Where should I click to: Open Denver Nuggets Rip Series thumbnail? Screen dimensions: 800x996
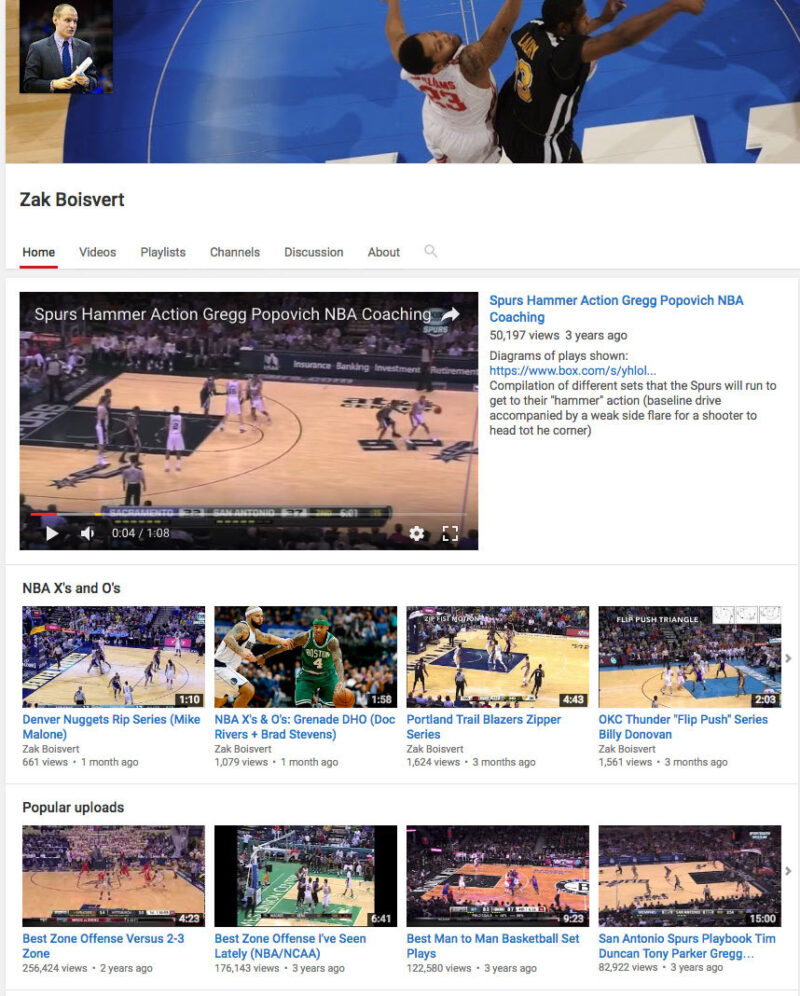114,657
